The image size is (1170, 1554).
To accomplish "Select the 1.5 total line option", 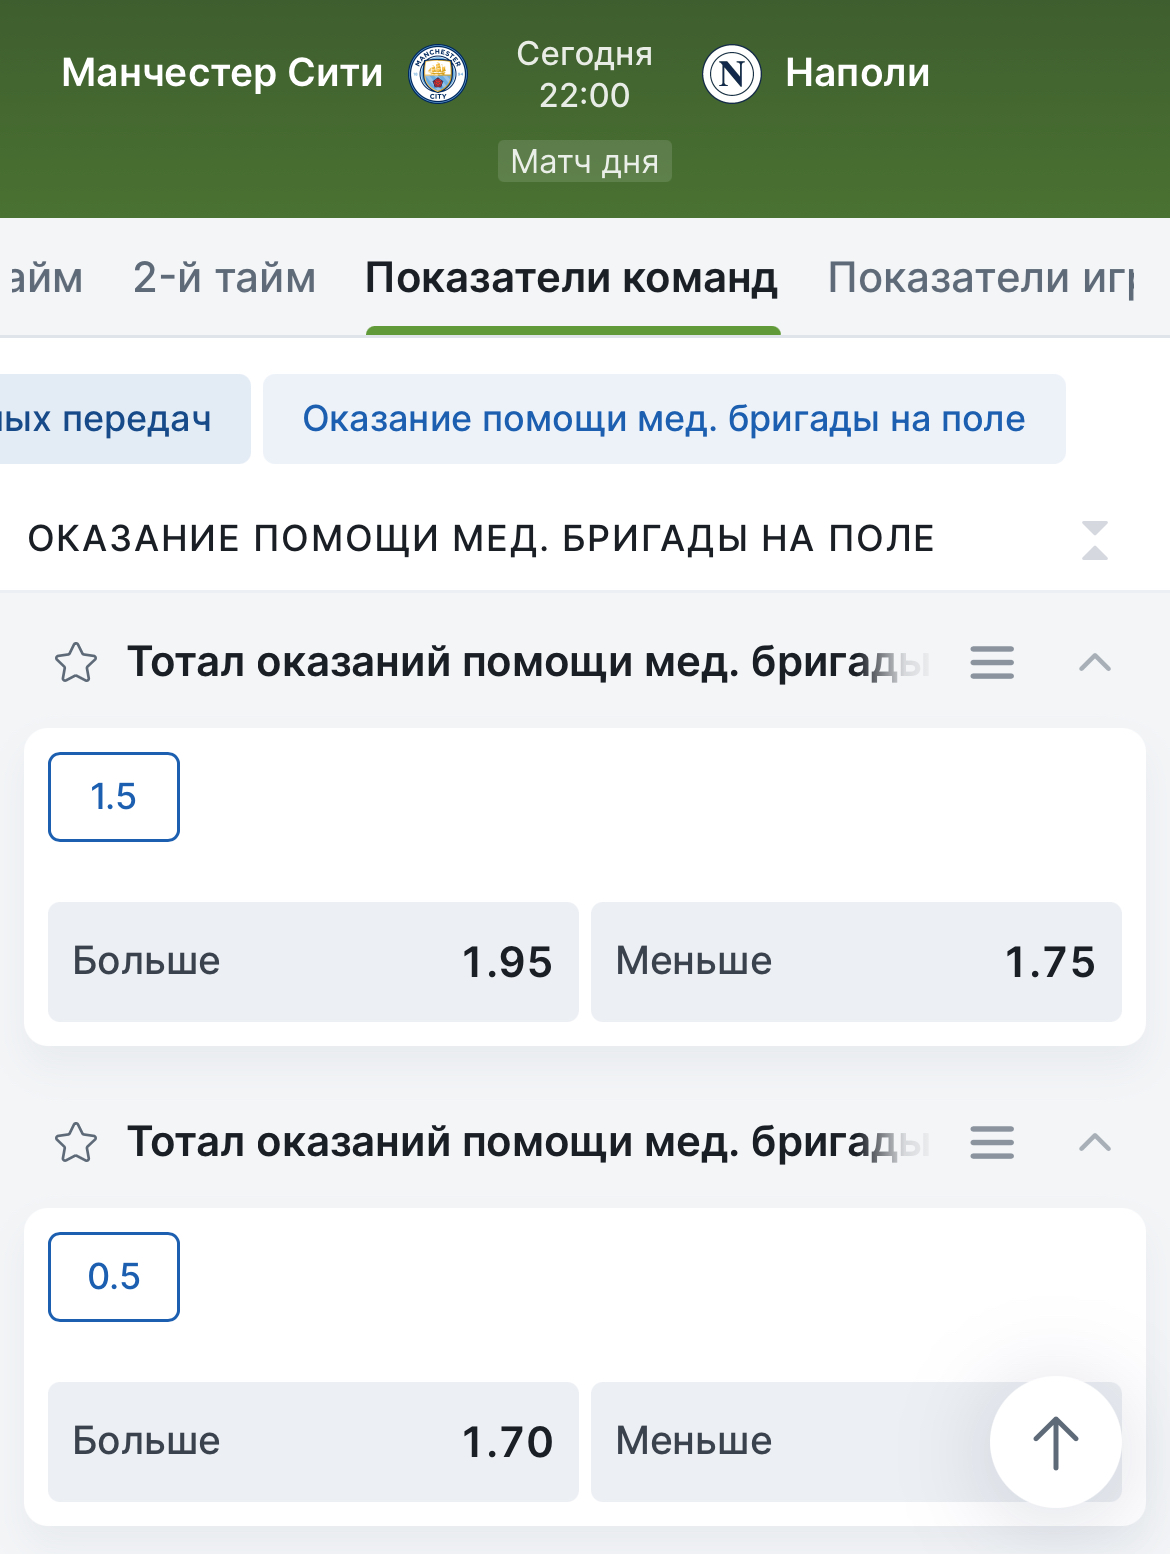I will [x=114, y=797].
